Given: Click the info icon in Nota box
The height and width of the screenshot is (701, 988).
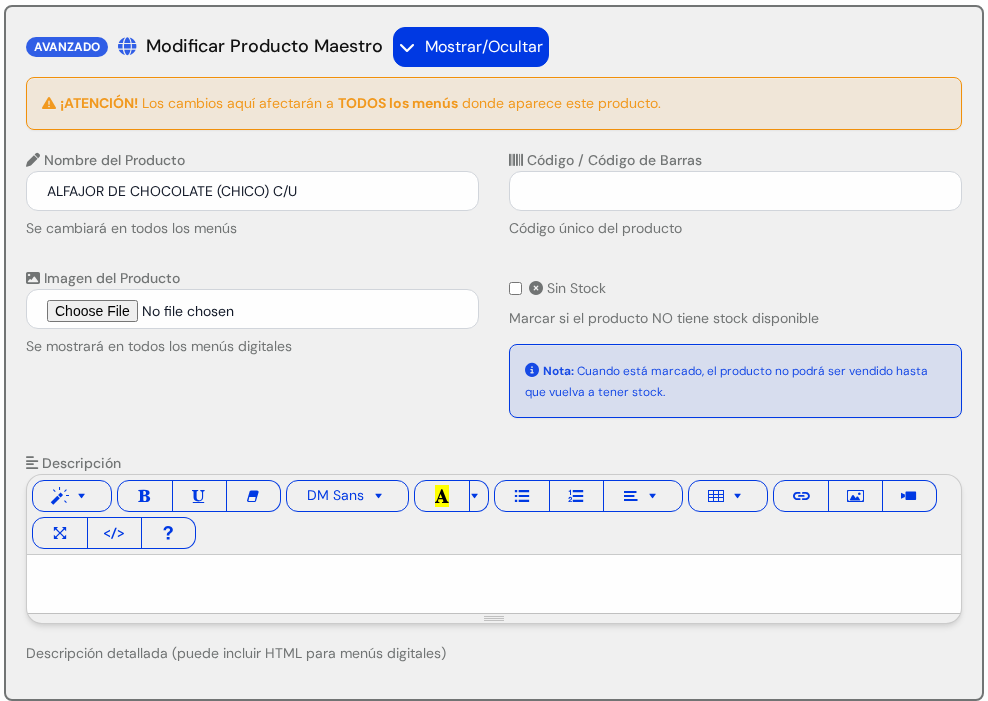Looking at the screenshot, I should (x=532, y=370).
